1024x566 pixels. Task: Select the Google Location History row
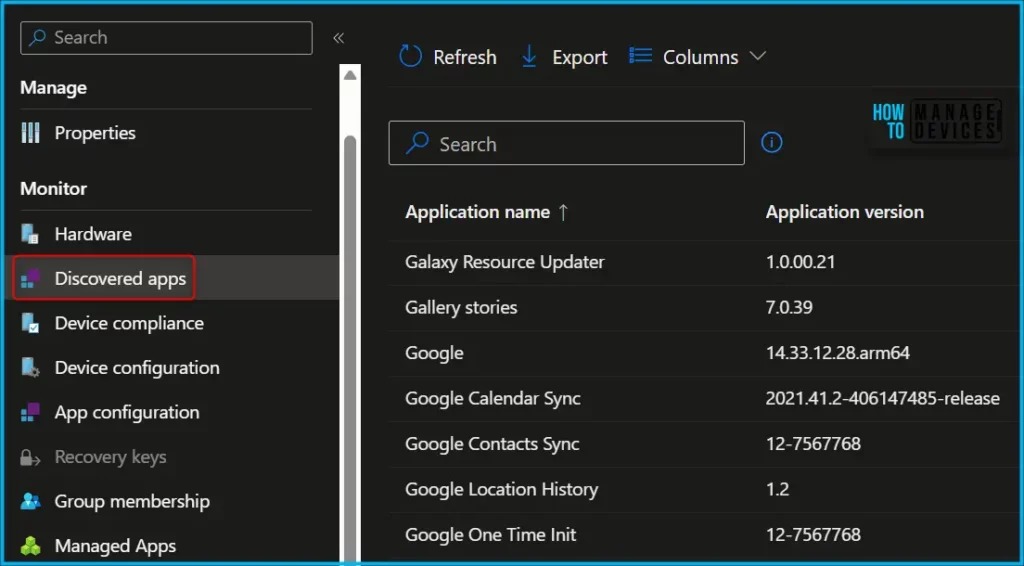(703, 490)
